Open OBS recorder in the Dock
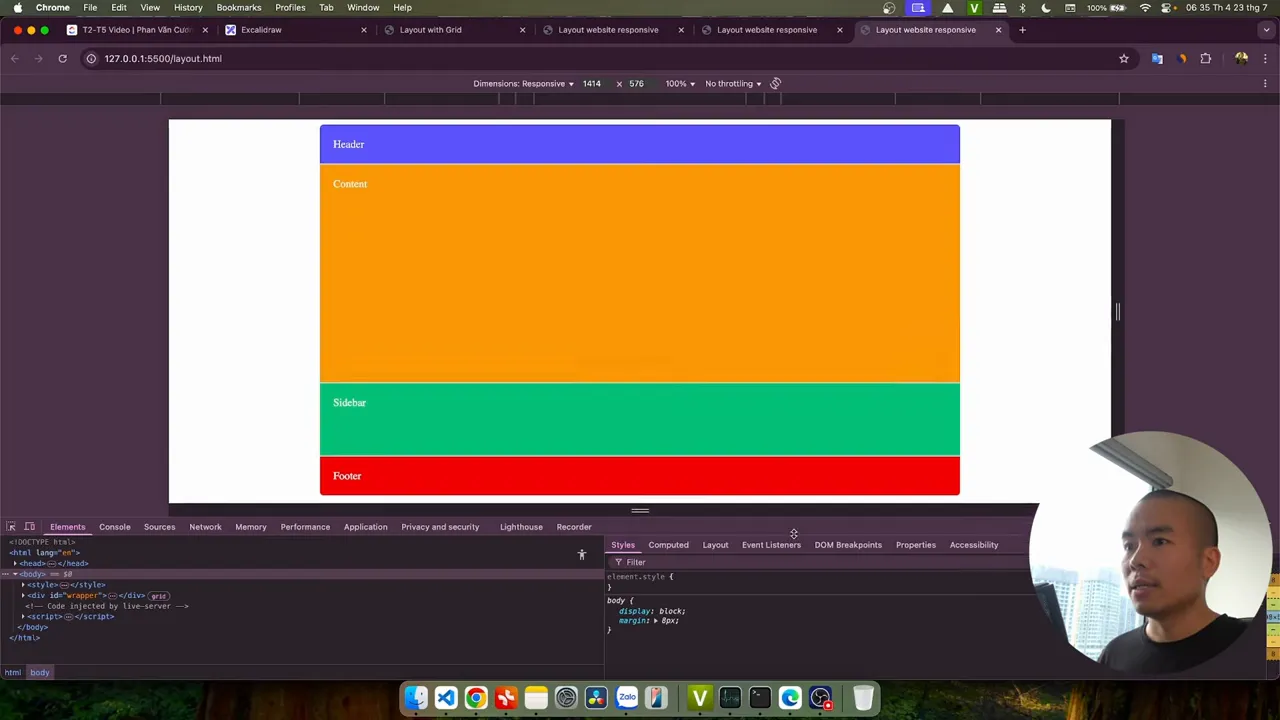 [x=821, y=697]
